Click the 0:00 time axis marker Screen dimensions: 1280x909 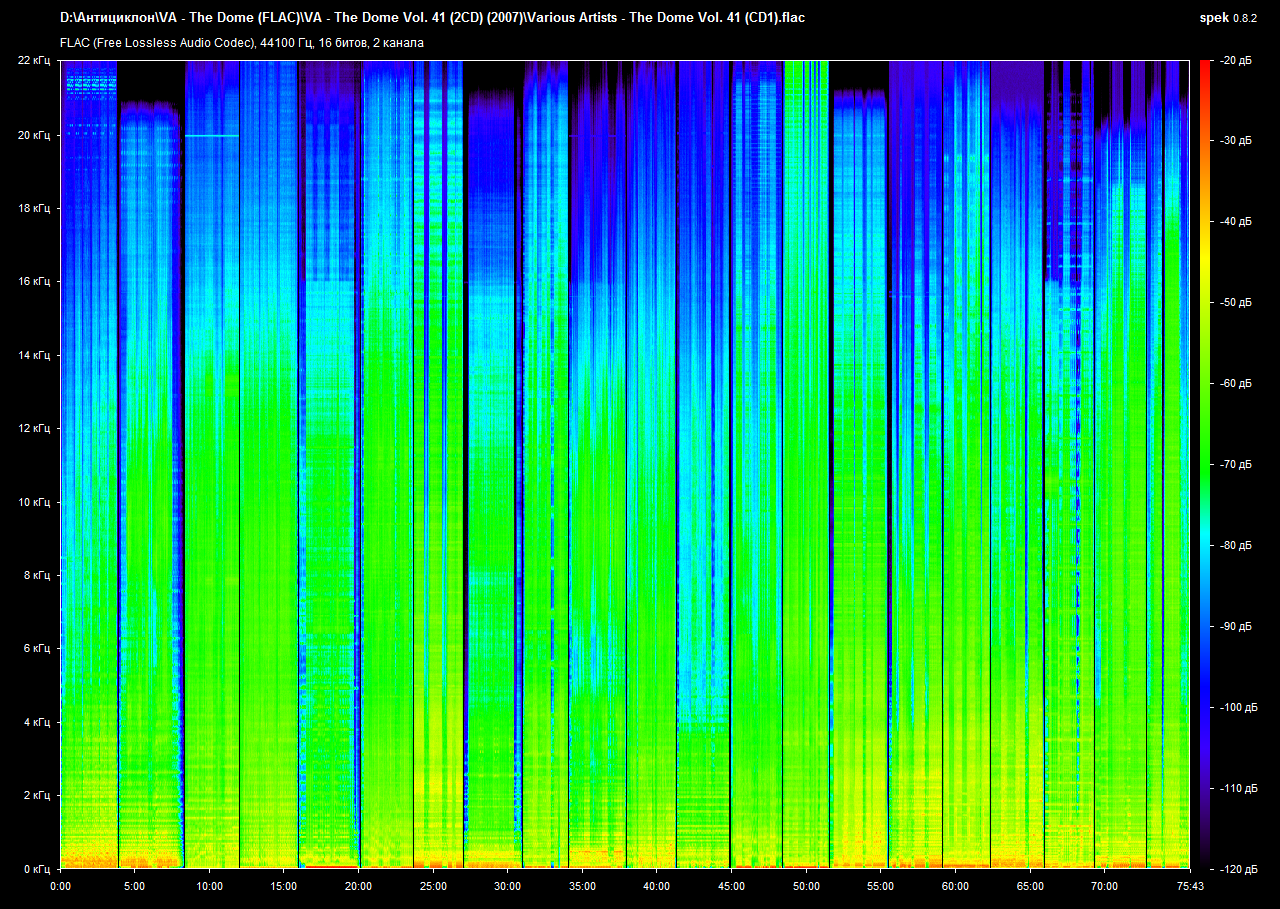click(60, 886)
